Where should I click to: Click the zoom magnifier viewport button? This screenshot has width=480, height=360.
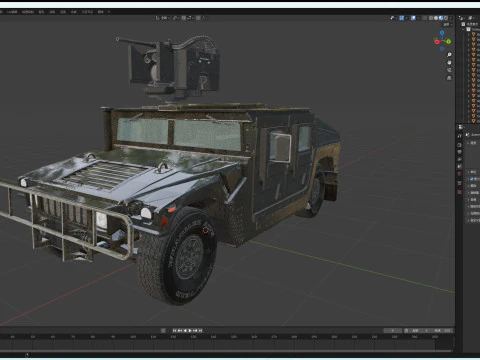click(x=449, y=54)
